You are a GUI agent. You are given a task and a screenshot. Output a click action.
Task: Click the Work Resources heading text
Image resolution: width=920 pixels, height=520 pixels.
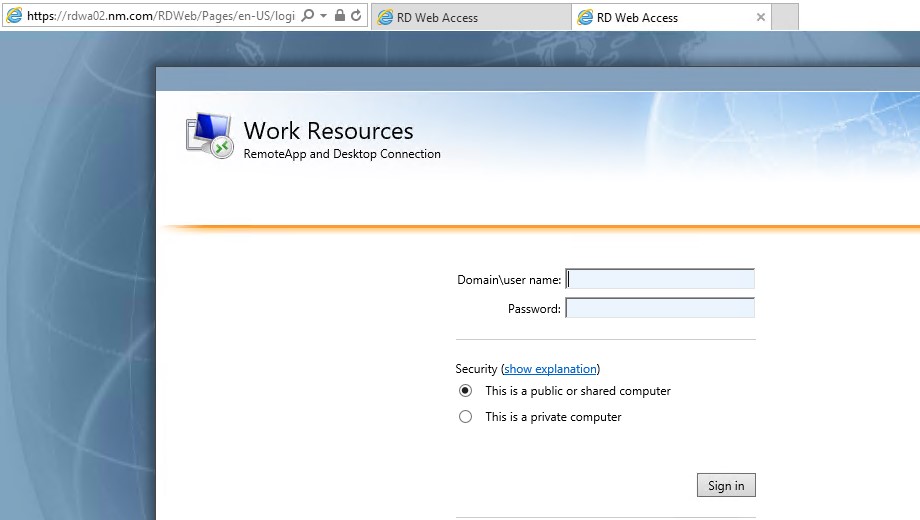pos(328,131)
